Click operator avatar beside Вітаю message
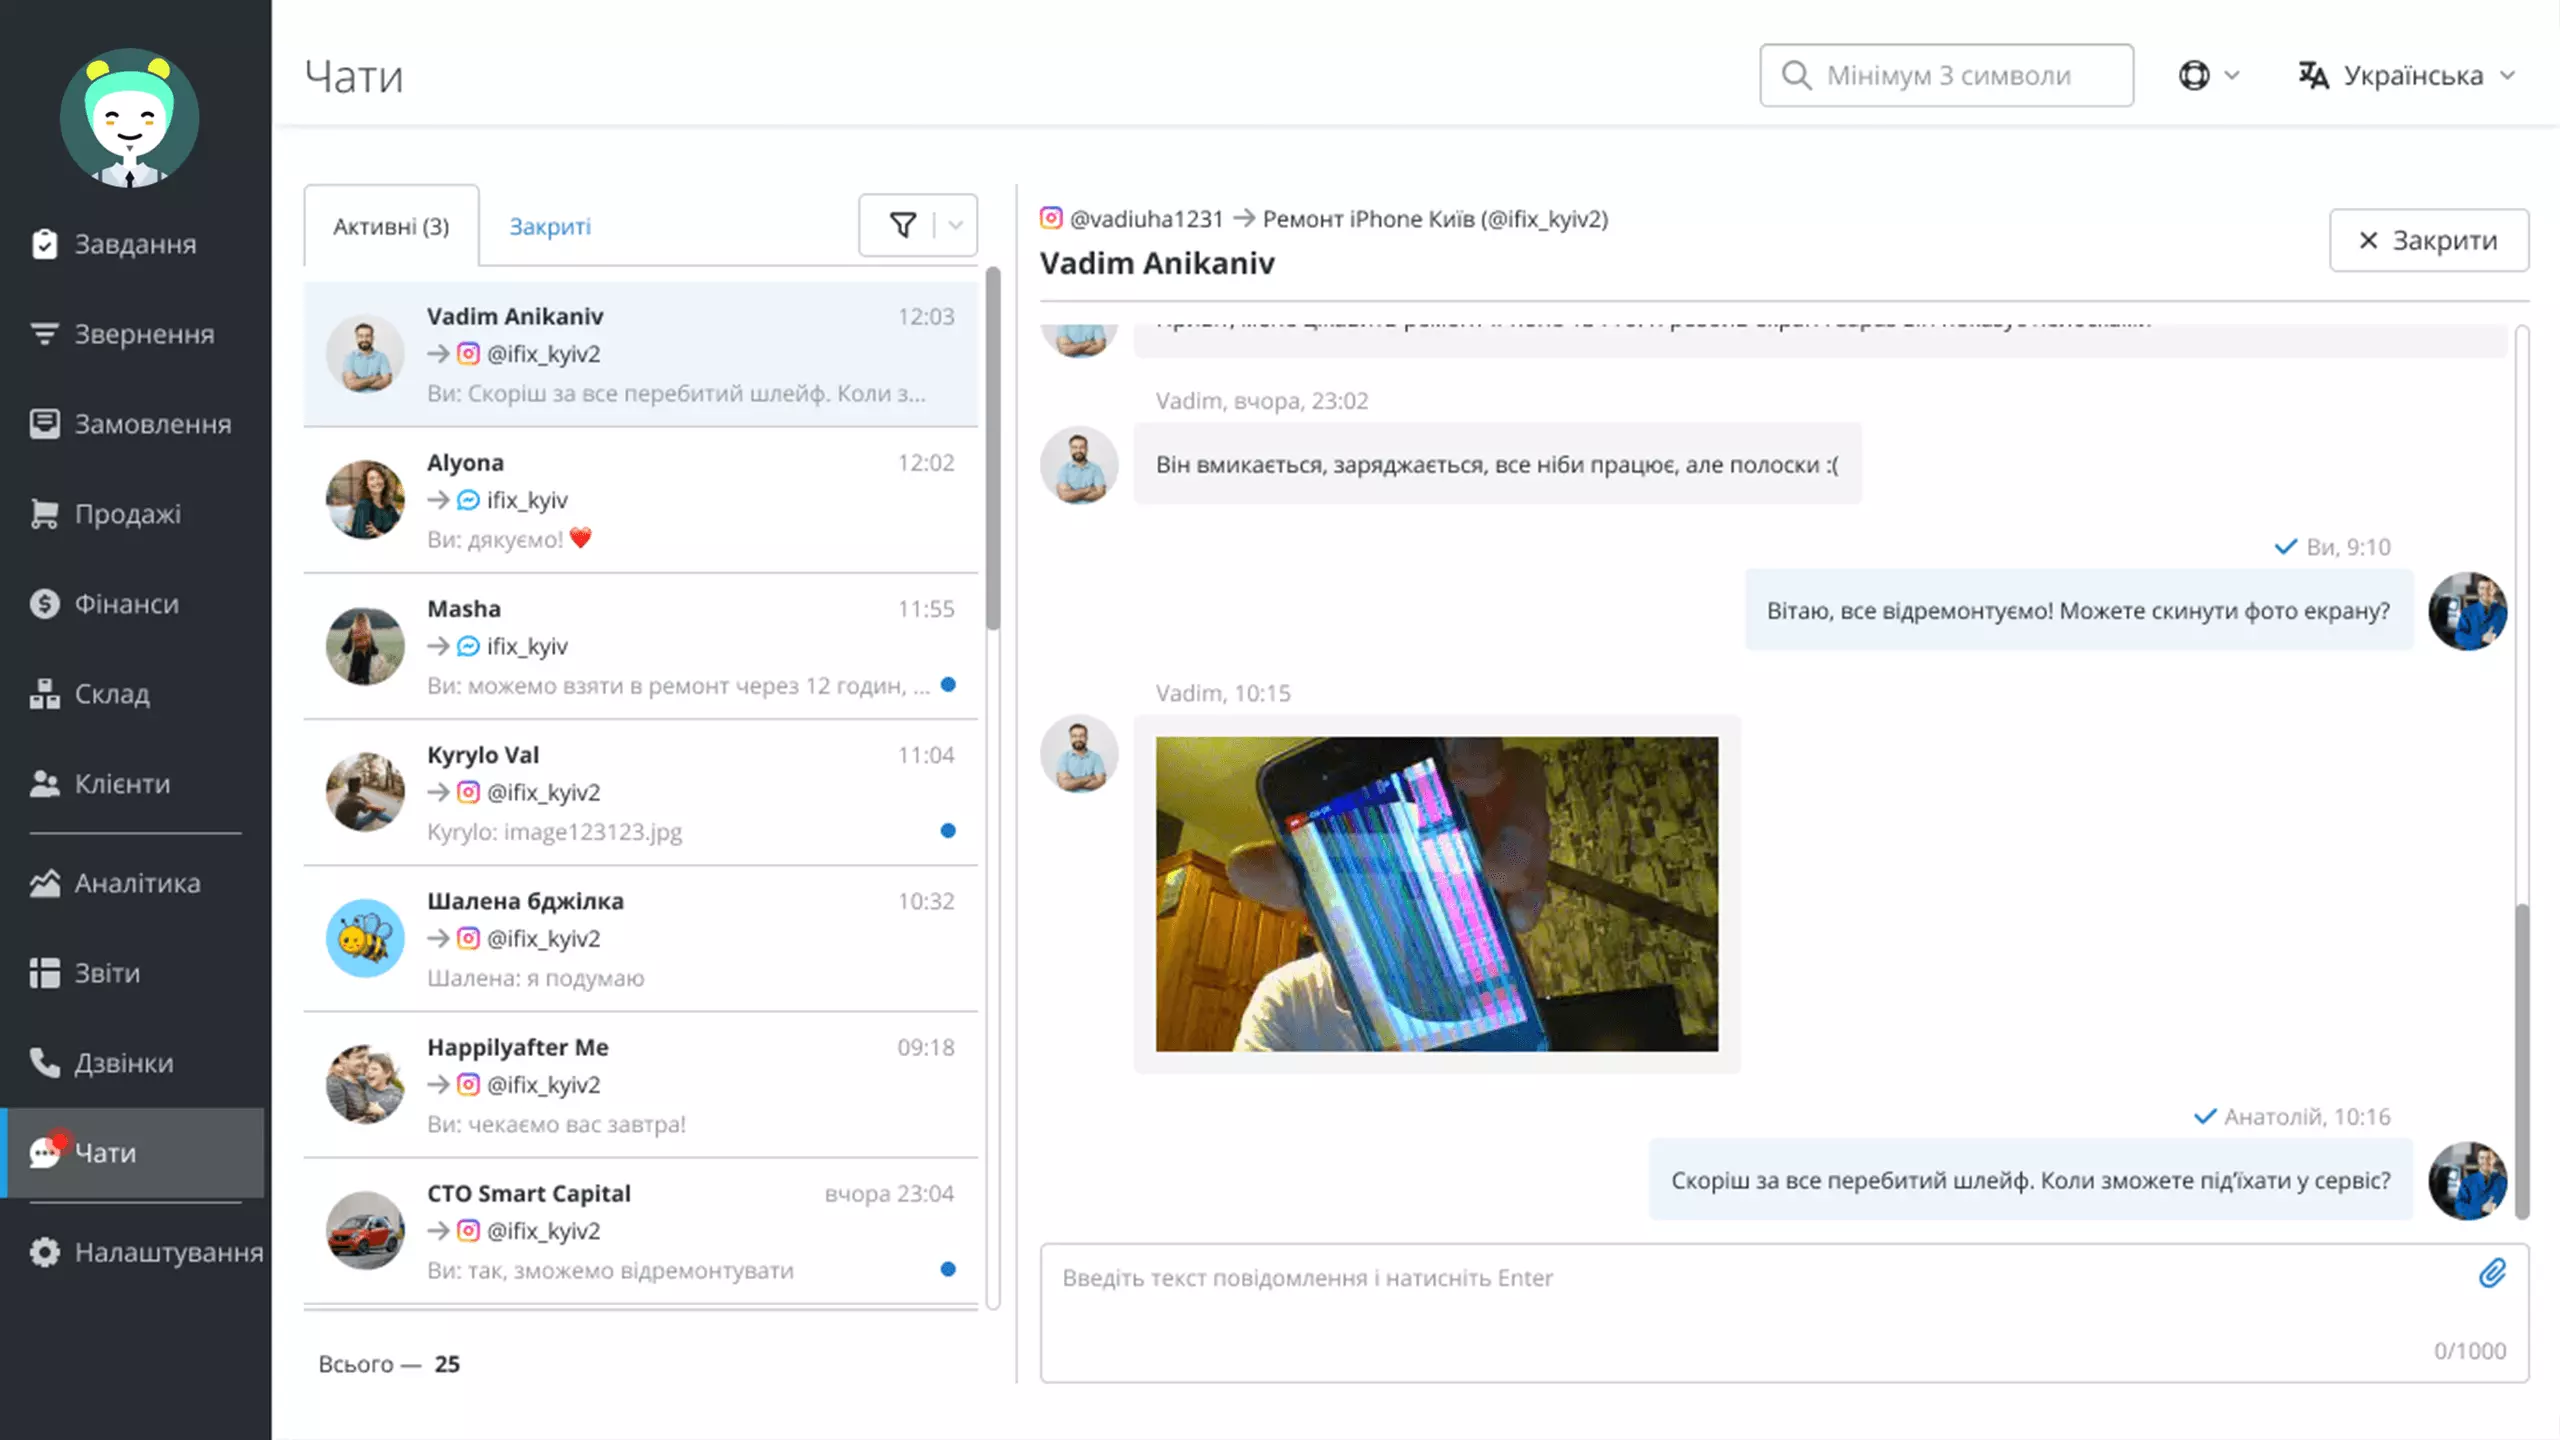 [x=2467, y=611]
